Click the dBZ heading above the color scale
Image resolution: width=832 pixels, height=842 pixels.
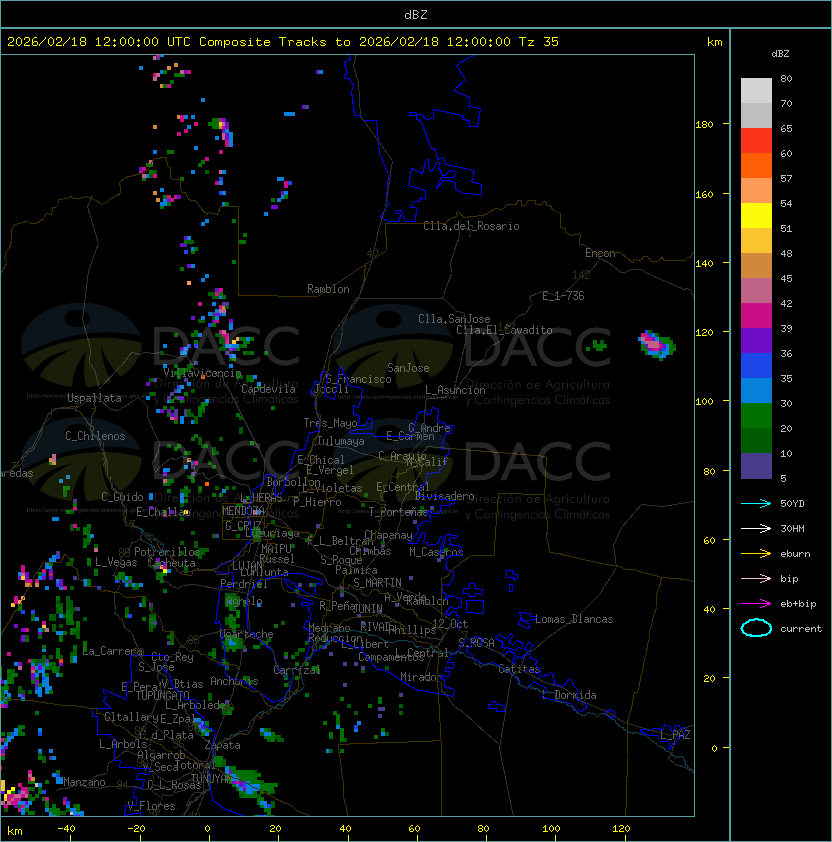[780, 54]
